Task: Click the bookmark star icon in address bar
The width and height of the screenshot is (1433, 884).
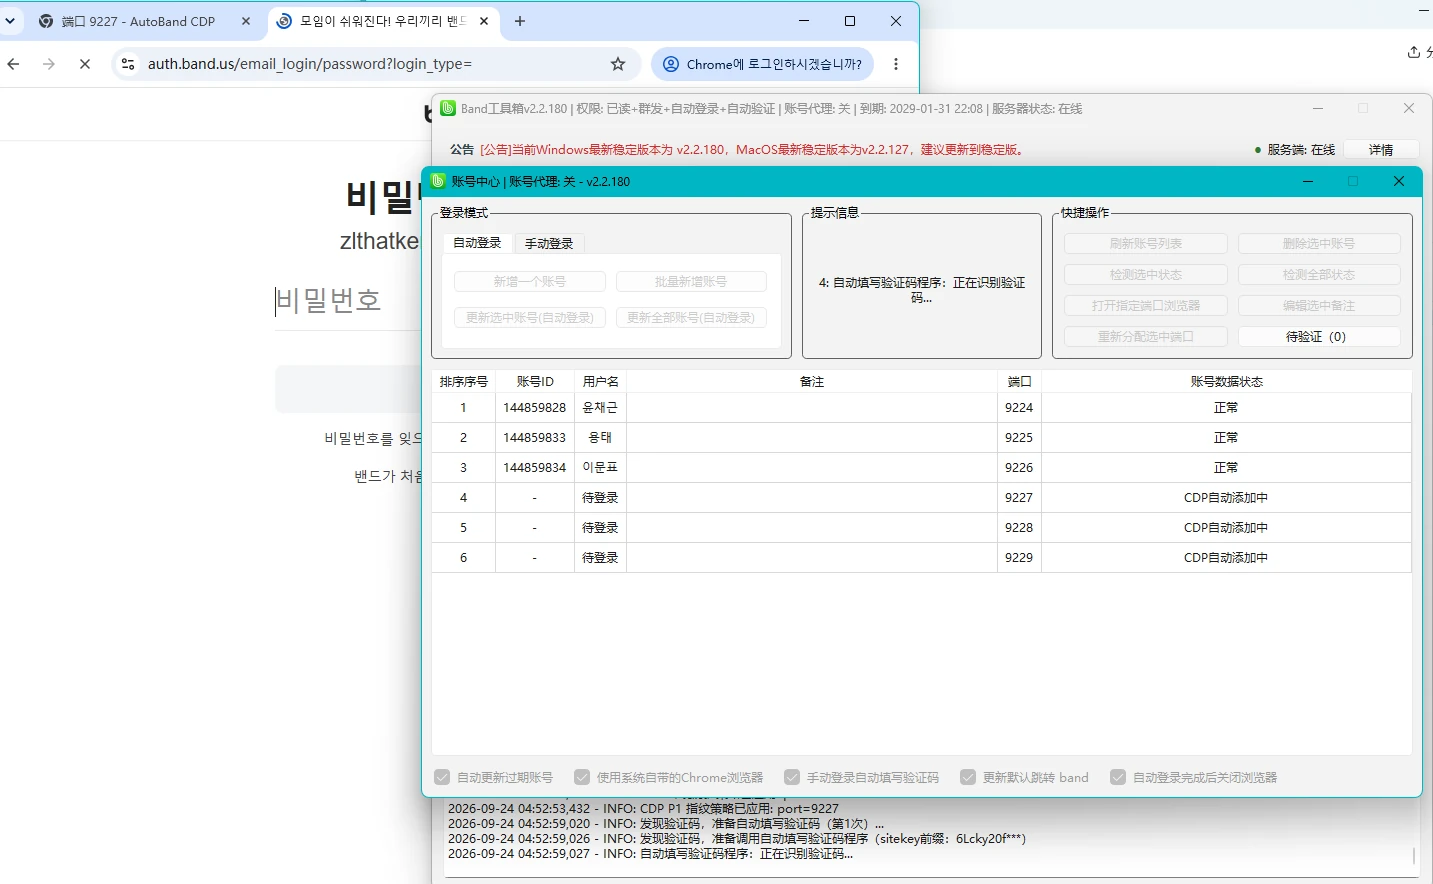Action: tap(618, 64)
